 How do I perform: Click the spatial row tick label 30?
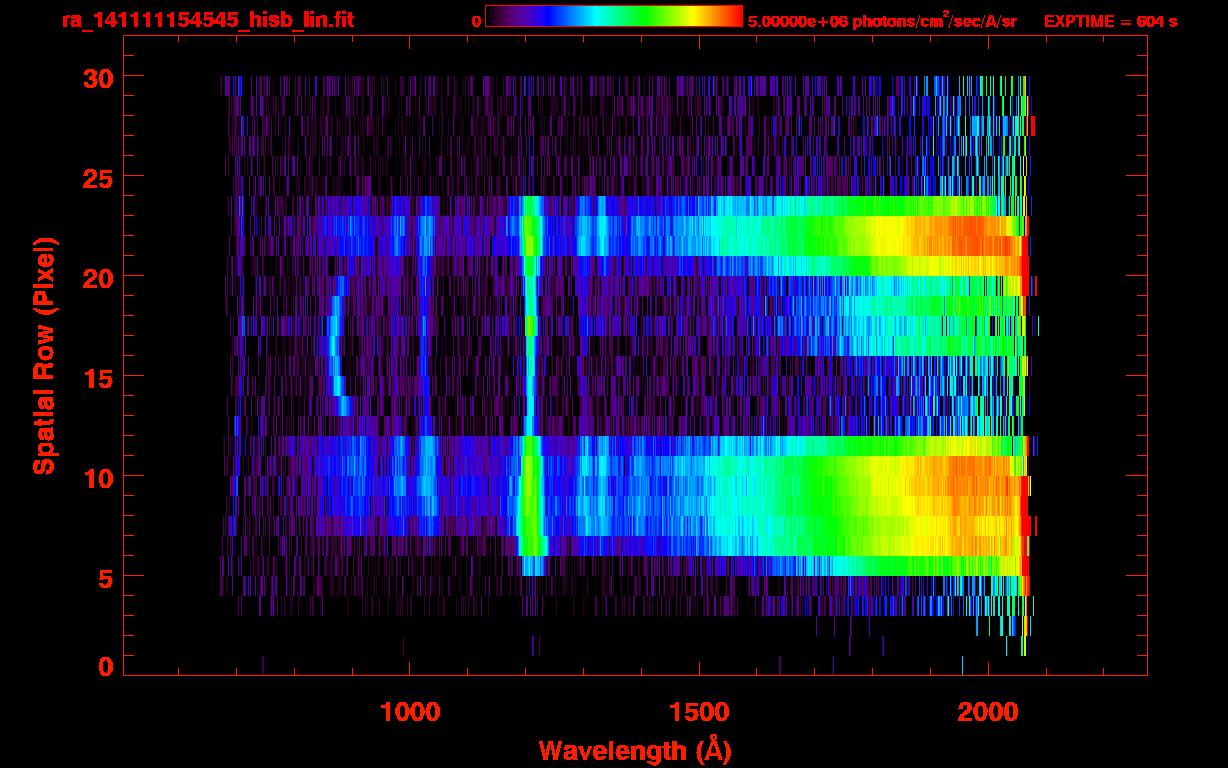coord(98,77)
